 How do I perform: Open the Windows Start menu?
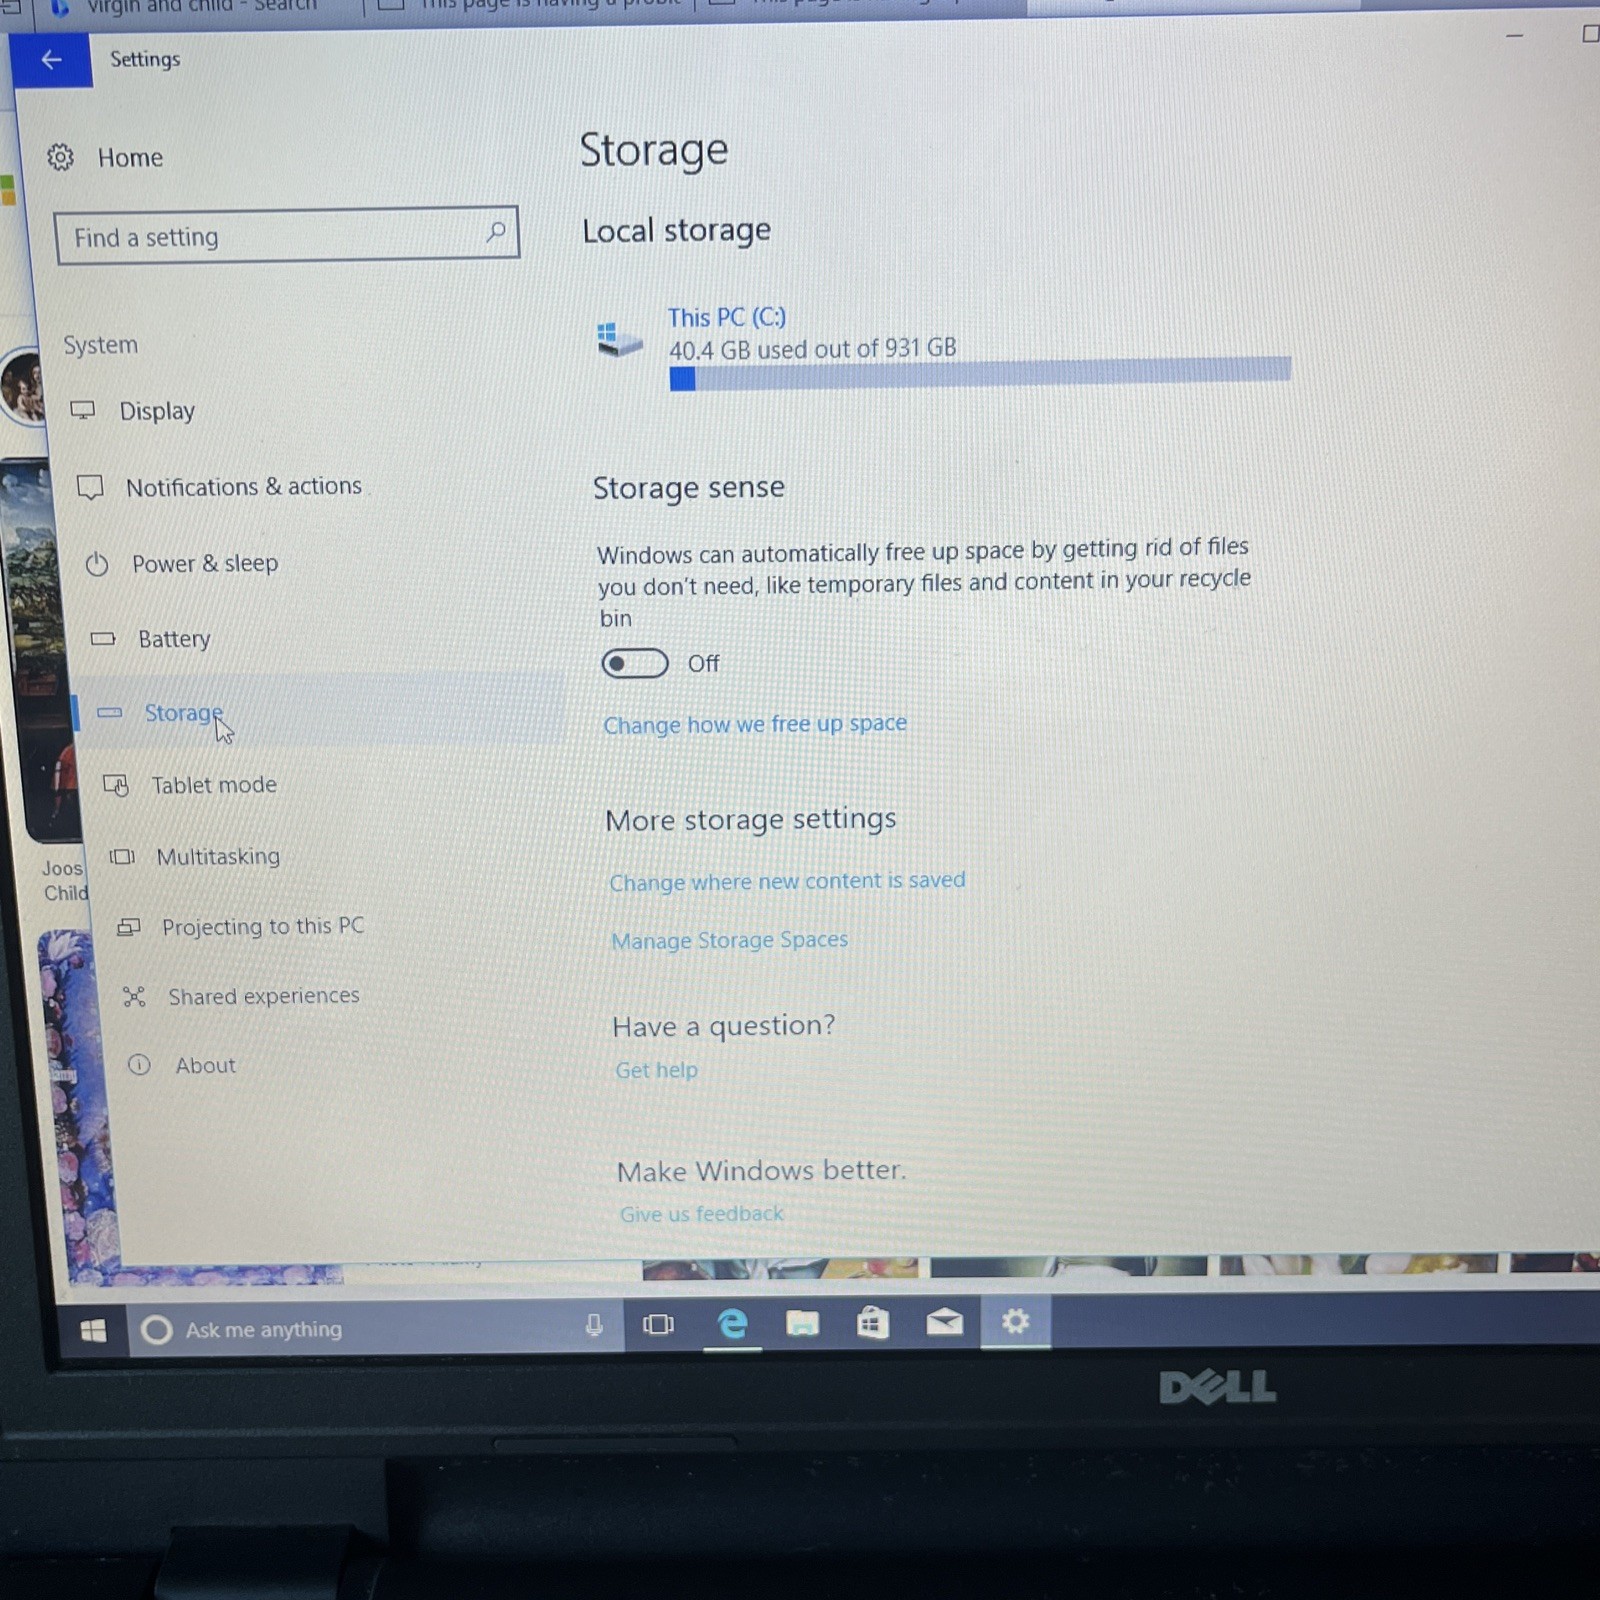(x=93, y=1330)
